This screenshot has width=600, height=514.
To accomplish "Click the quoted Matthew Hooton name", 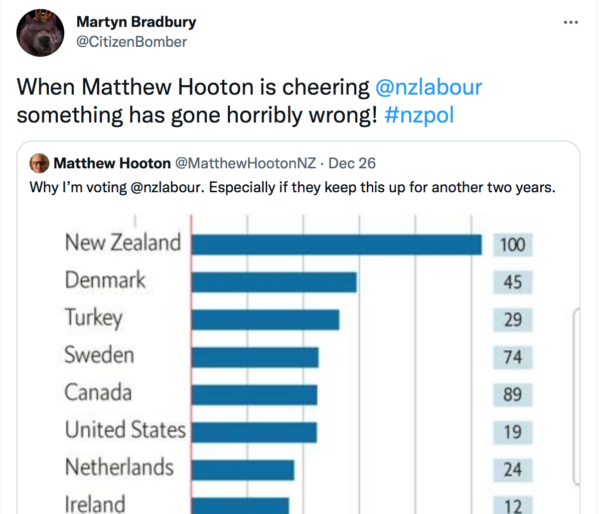I will [x=111, y=163].
